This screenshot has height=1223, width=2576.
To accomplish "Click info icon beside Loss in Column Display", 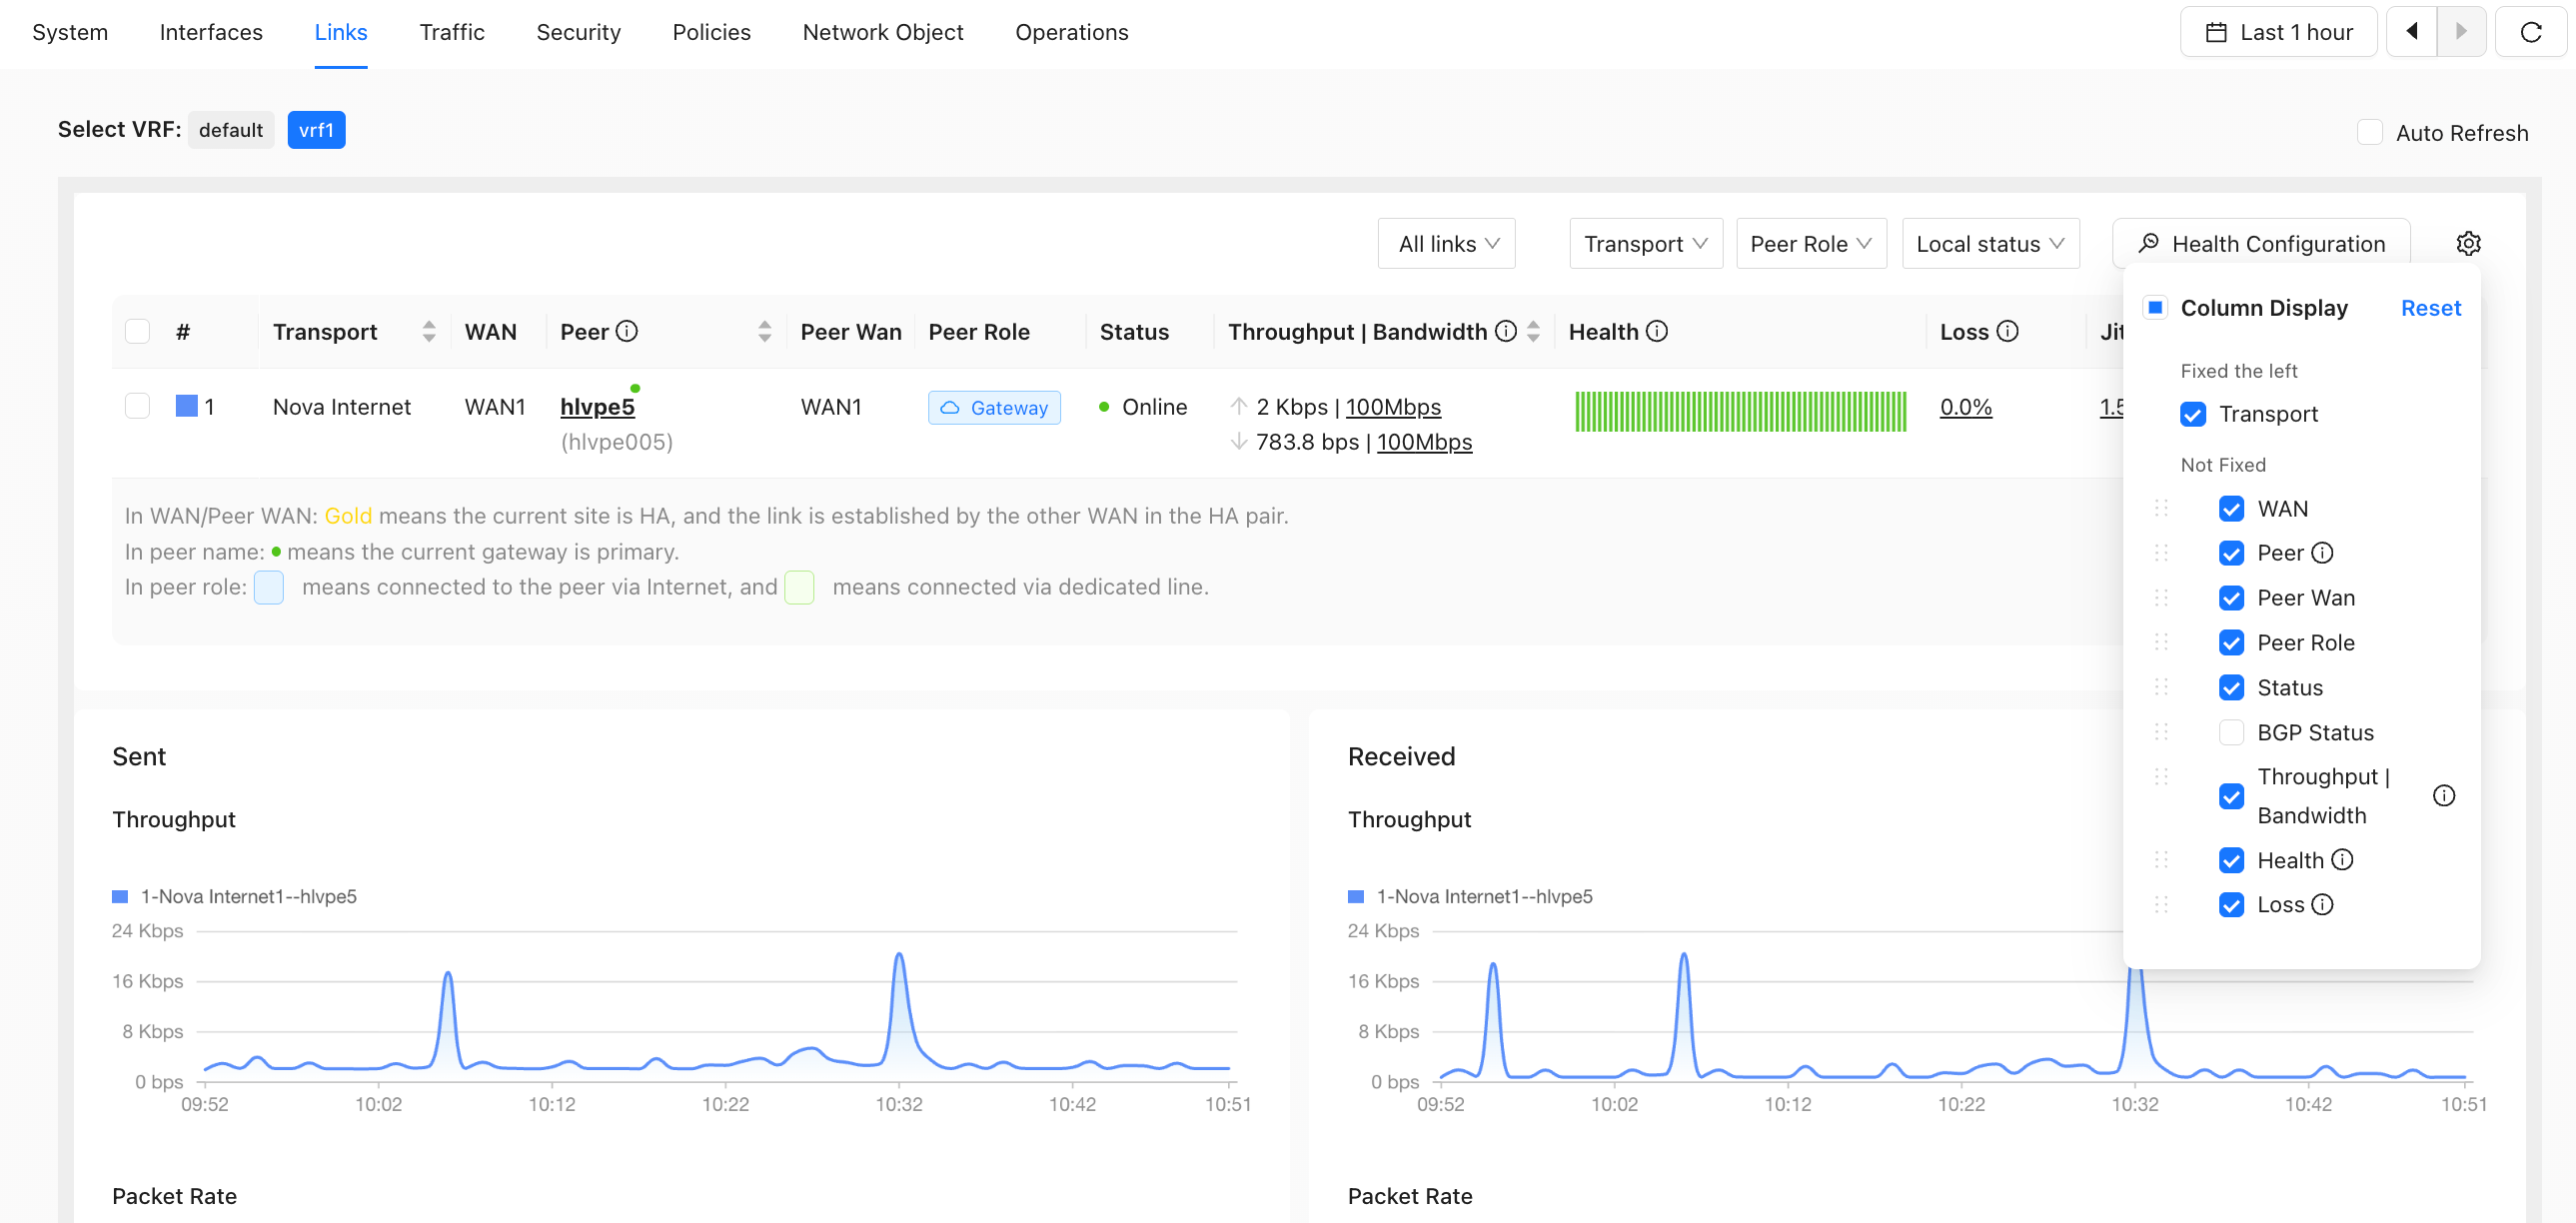I will click(2322, 905).
